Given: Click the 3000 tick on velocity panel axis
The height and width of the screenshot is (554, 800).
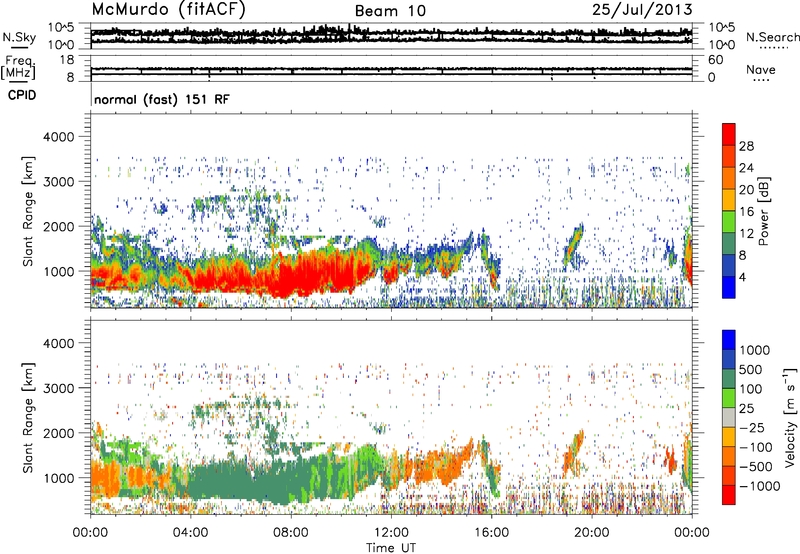Looking at the screenshot, I should click(x=59, y=388).
